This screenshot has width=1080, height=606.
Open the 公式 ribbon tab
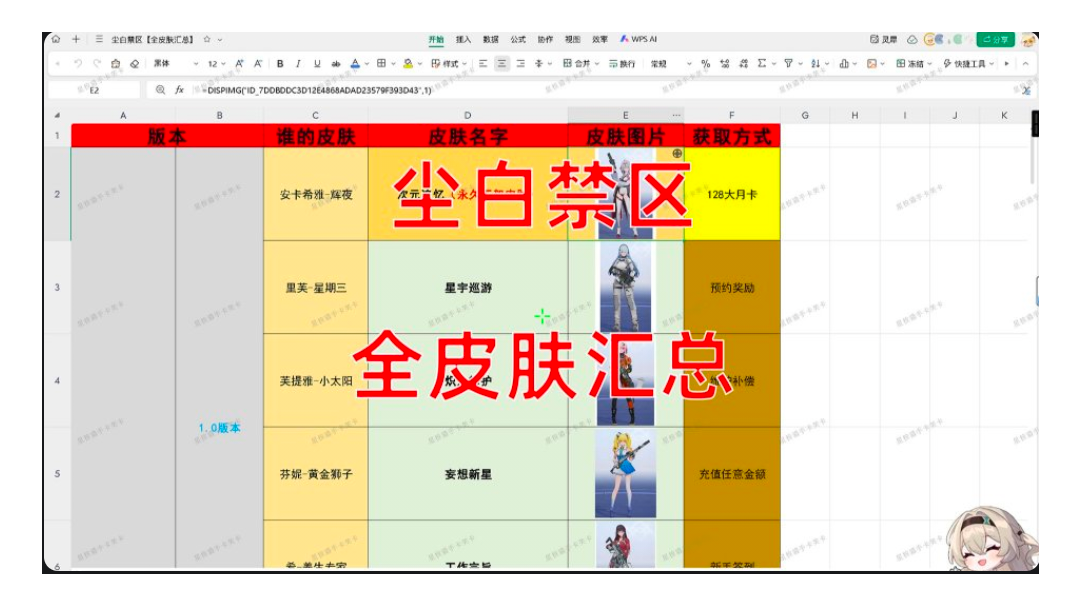(x=518, y=40)
